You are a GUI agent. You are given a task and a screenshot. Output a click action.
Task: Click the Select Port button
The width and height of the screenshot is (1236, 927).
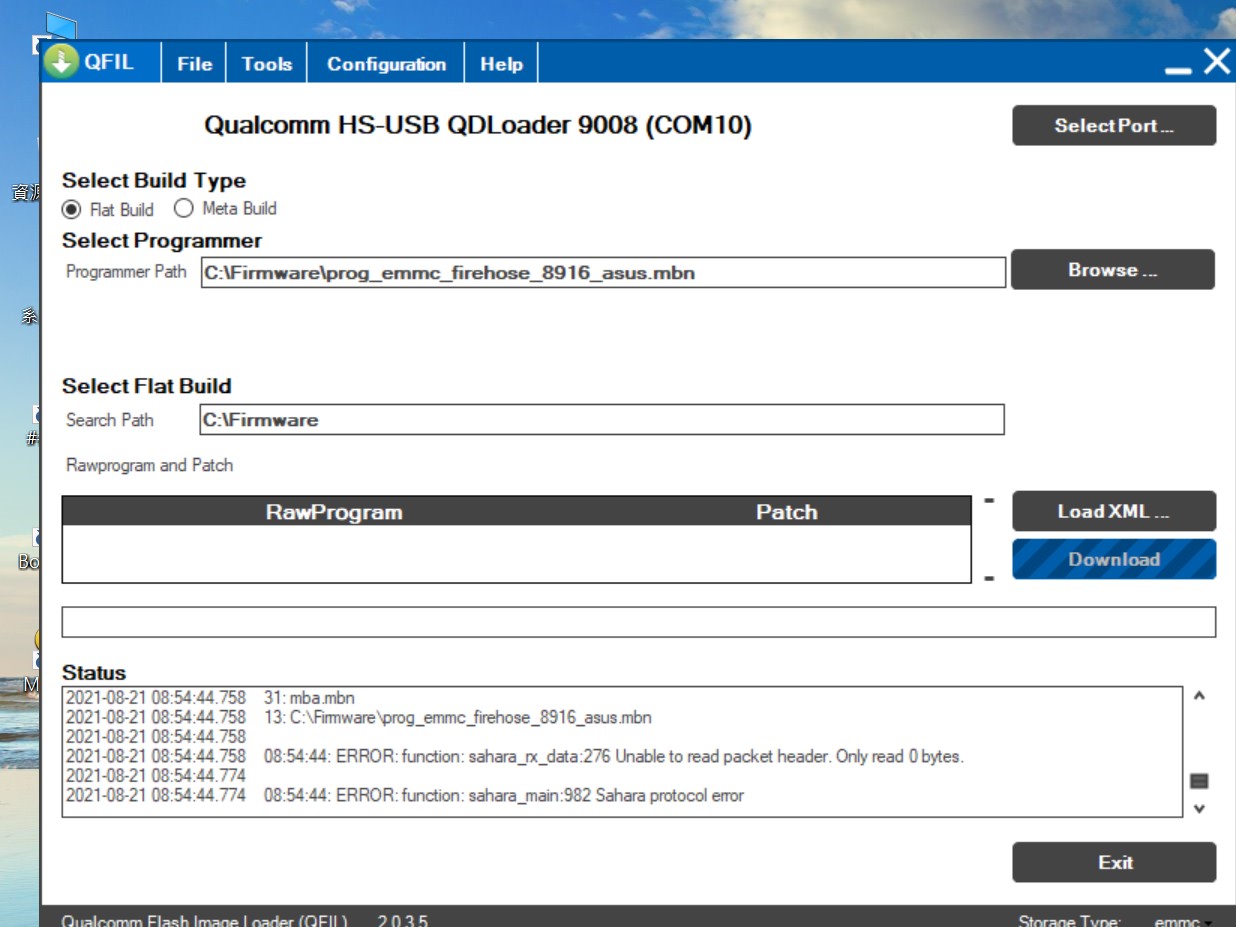pos(1114,126)
